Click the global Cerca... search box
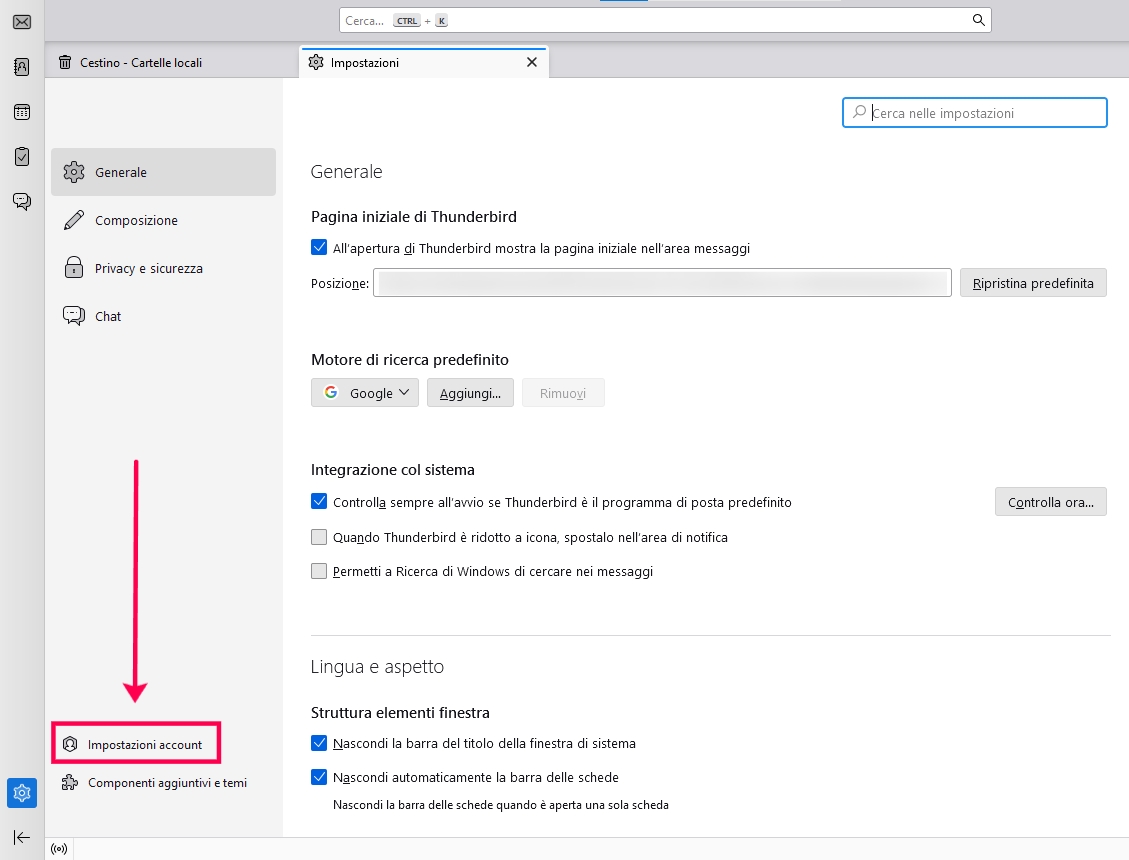Viewport: 1129px width, 860px height. (665, 20)
